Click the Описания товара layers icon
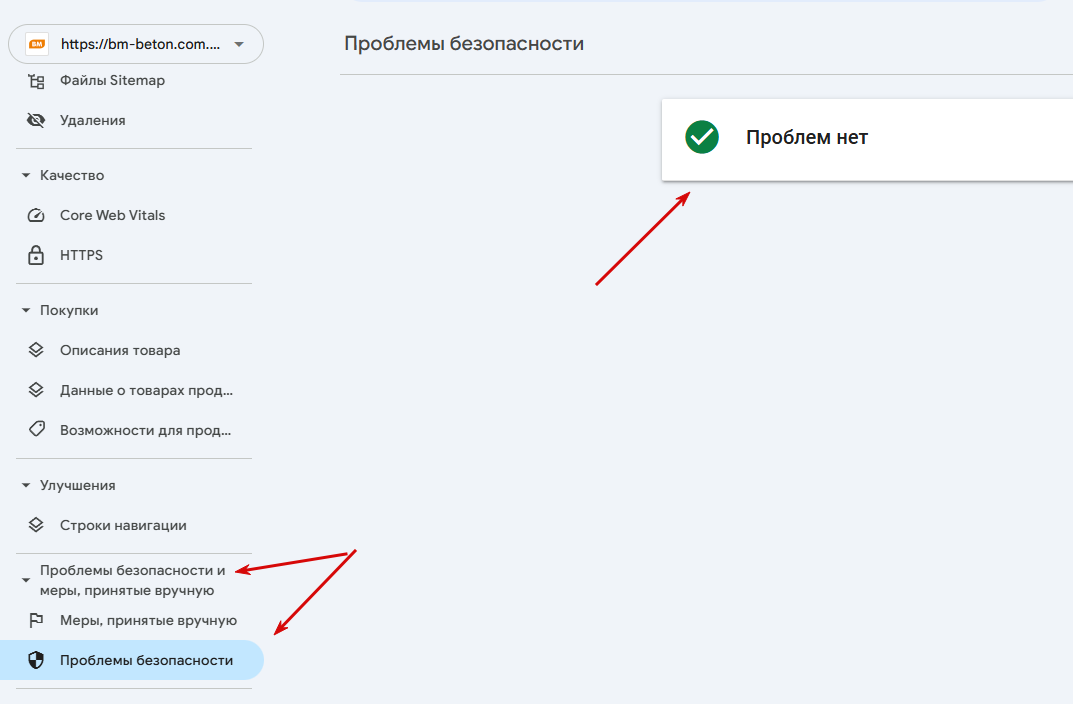The height and width of the screenshot is (704, 1073). pos(36,350)
